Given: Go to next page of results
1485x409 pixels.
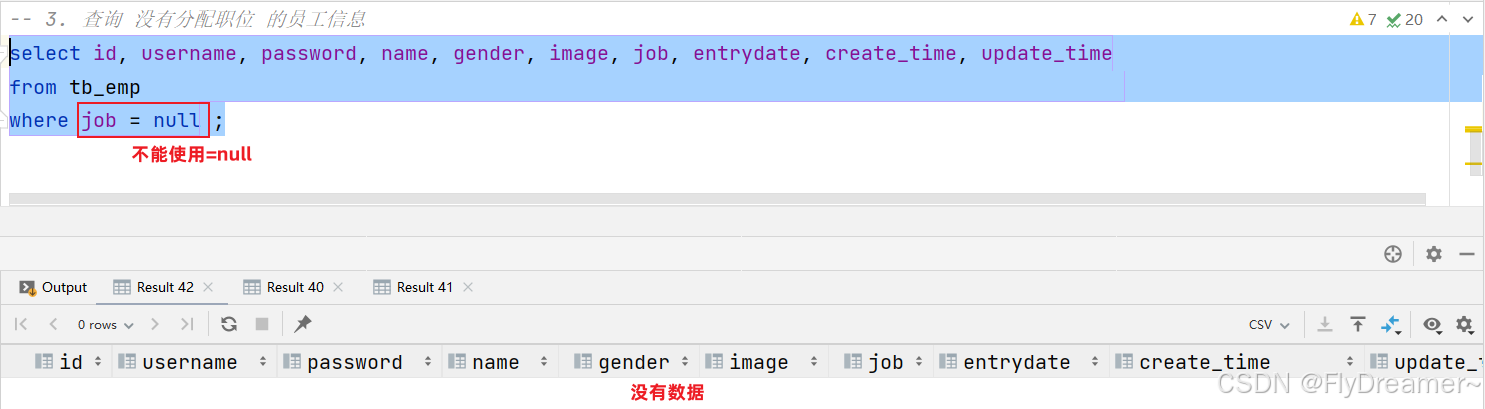Looking at the screenshot, I should 155,324.
